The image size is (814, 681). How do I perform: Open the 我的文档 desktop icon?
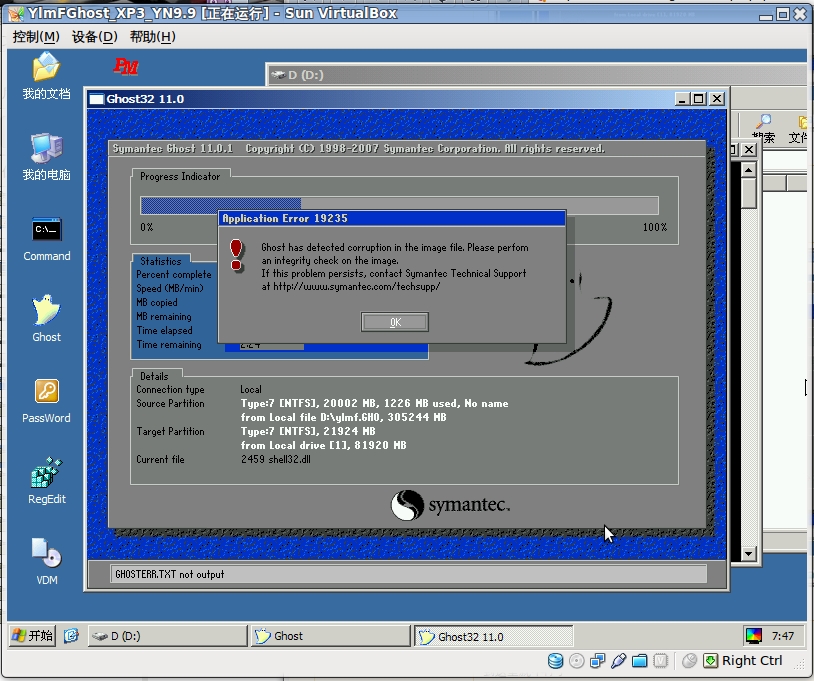coord(46,76)
